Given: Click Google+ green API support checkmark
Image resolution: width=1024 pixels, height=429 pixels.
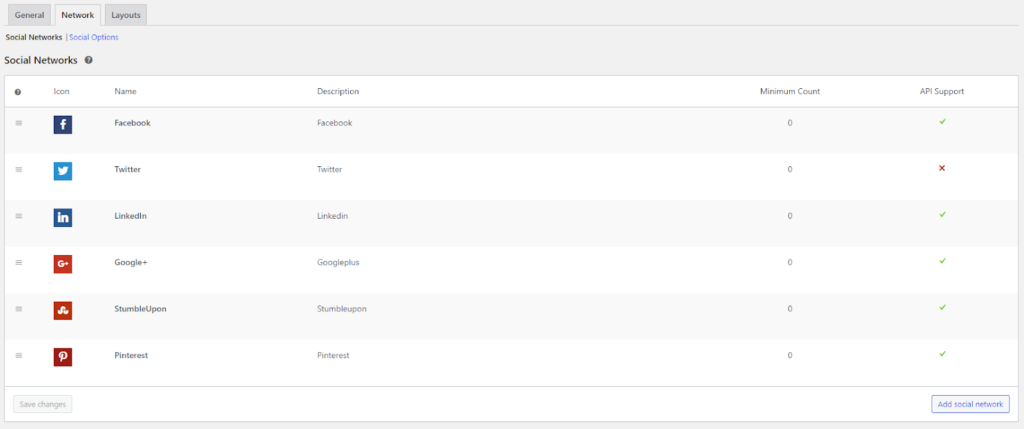Looking at the screenshot, I should (x=942, y=261).
